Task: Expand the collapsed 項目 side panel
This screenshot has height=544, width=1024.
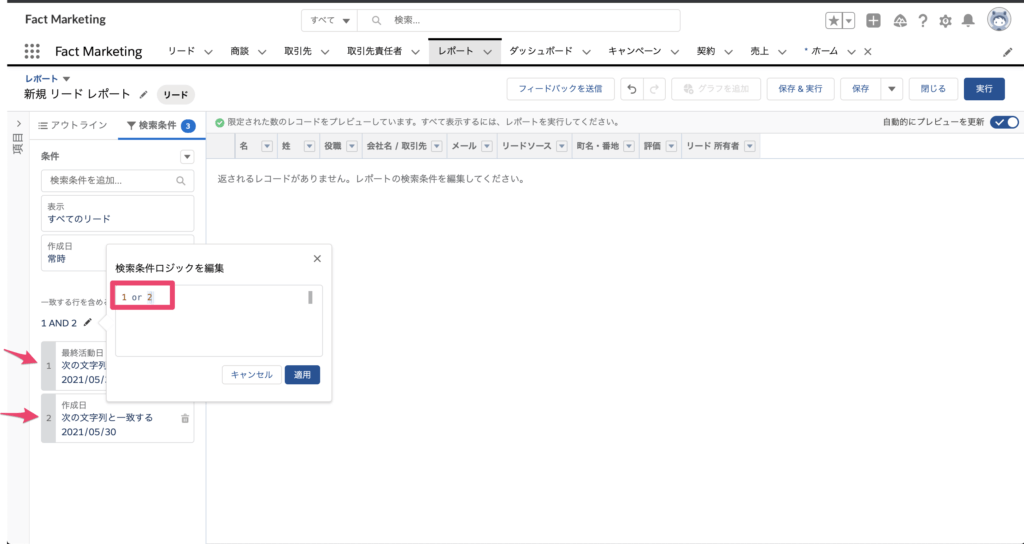Action: point(18,123)
